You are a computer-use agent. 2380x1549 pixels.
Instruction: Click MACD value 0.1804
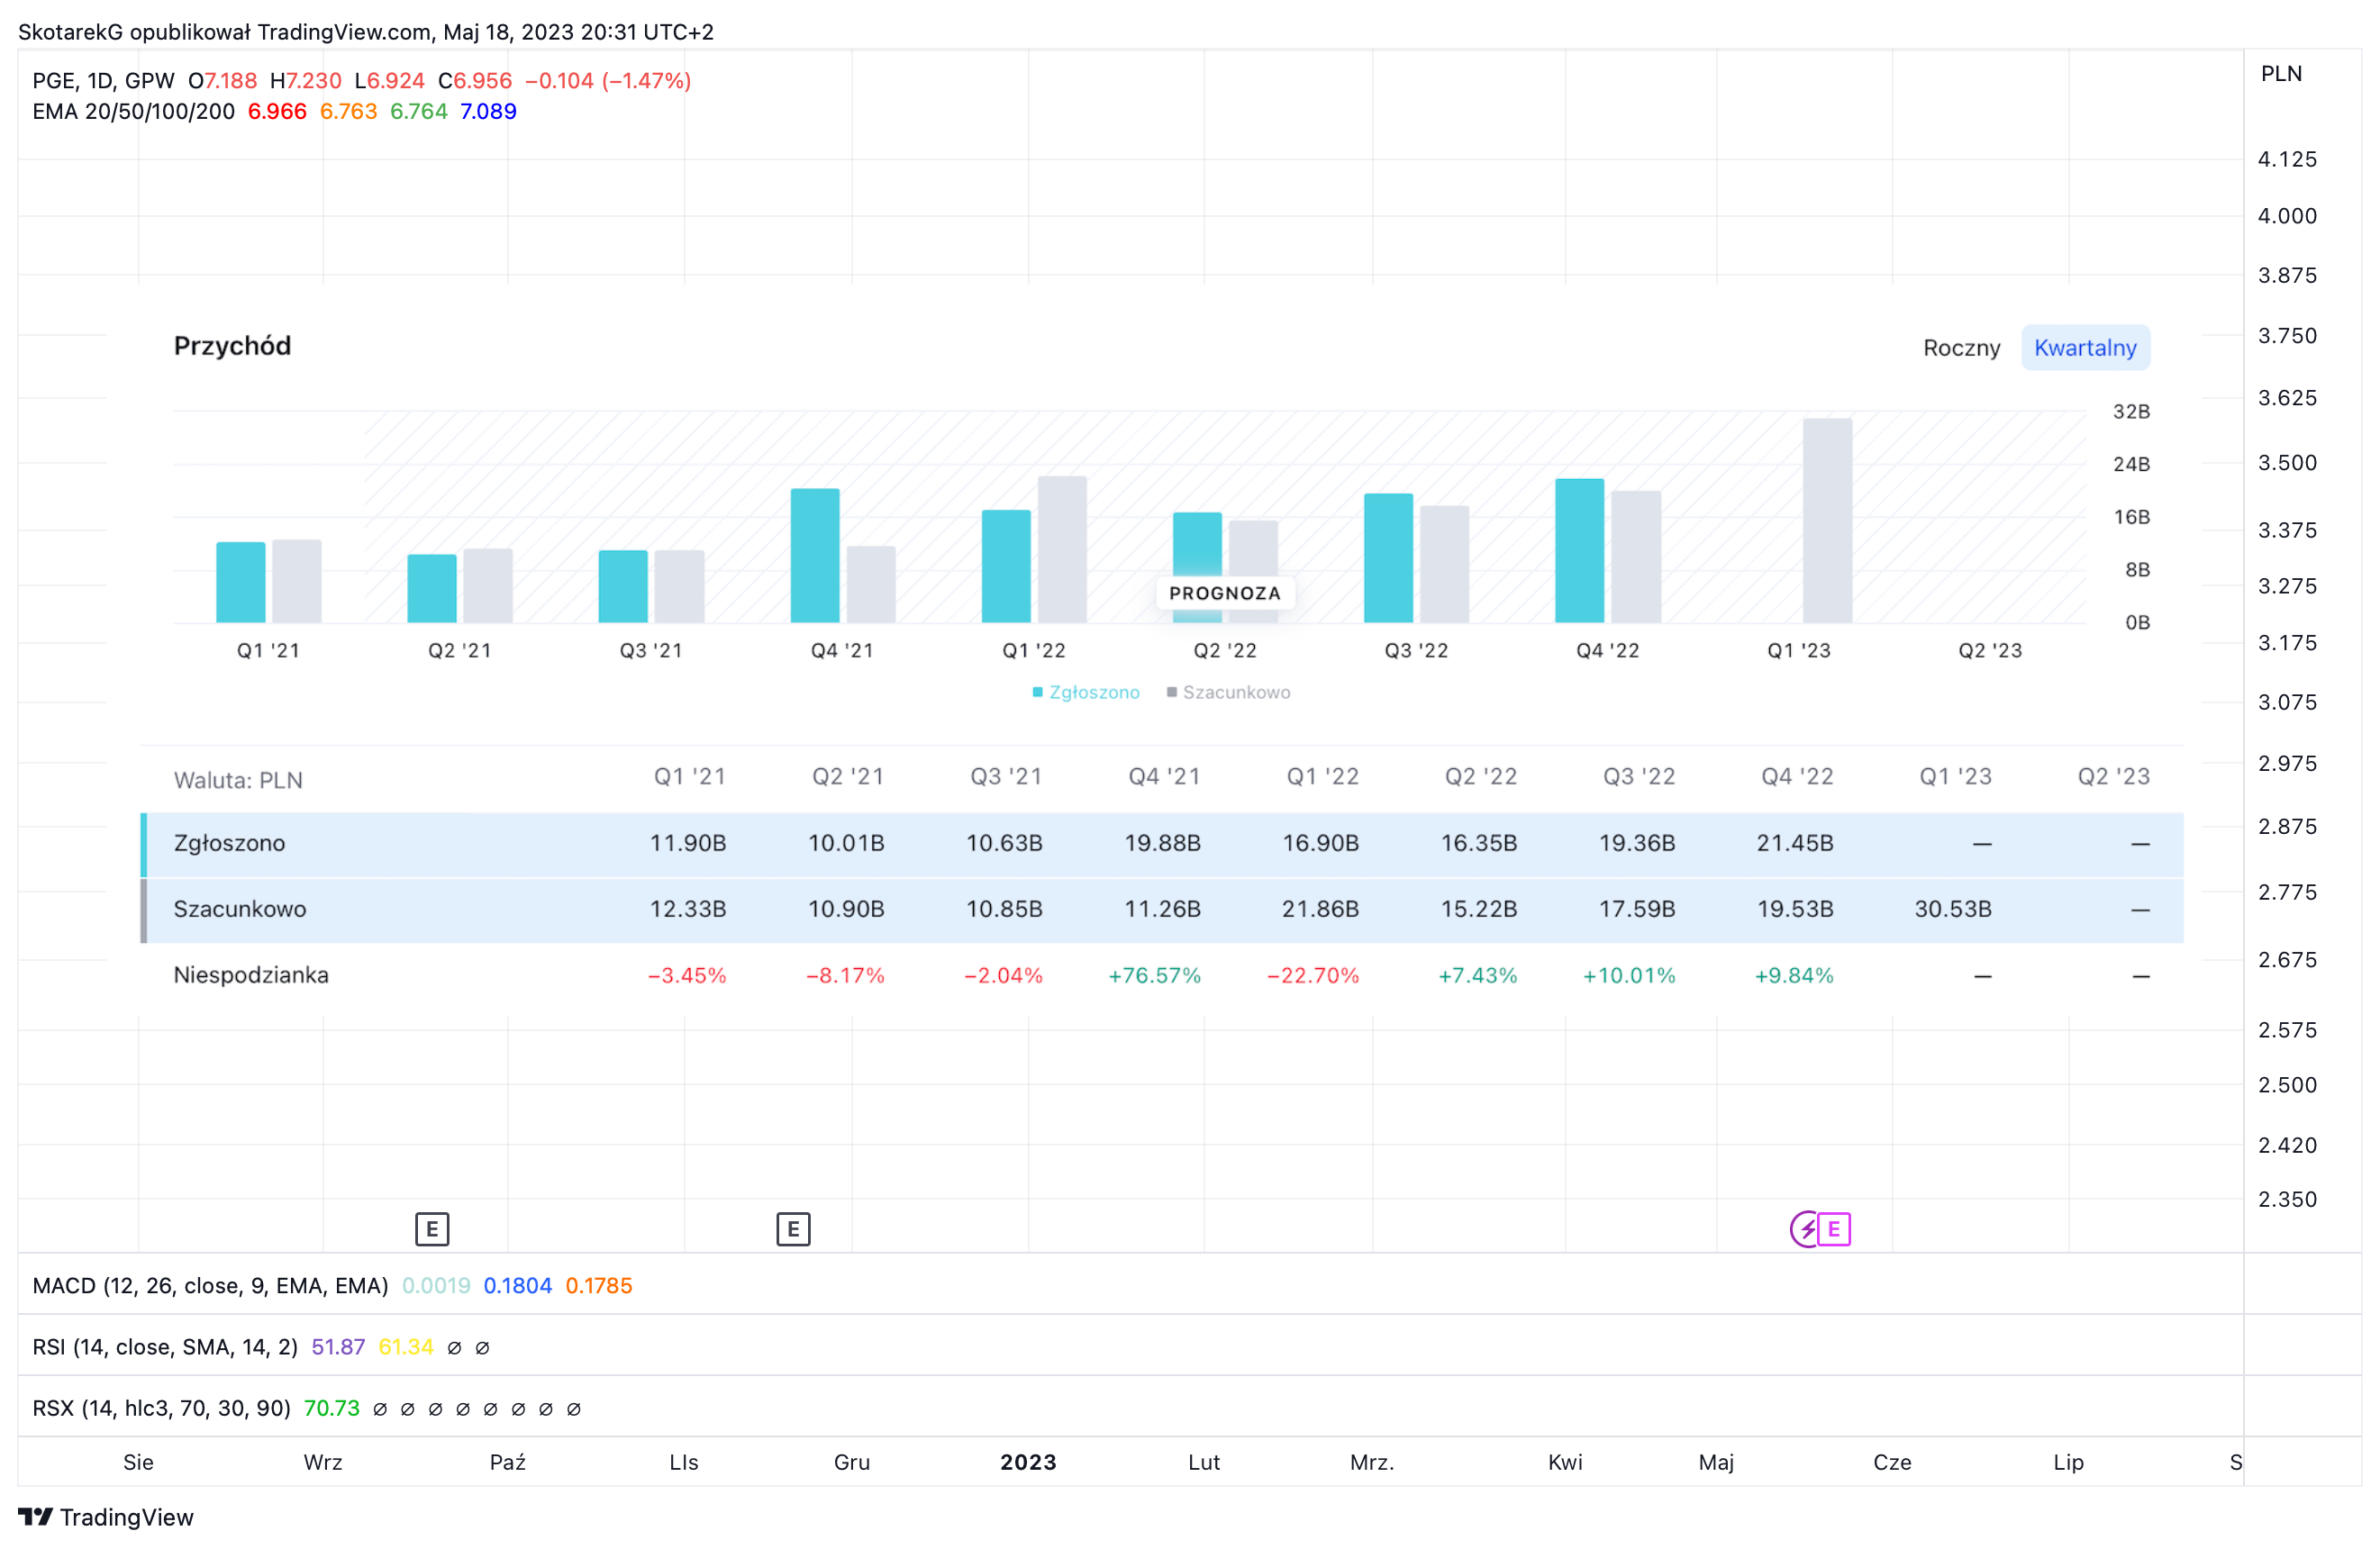tap(517, 1285)
